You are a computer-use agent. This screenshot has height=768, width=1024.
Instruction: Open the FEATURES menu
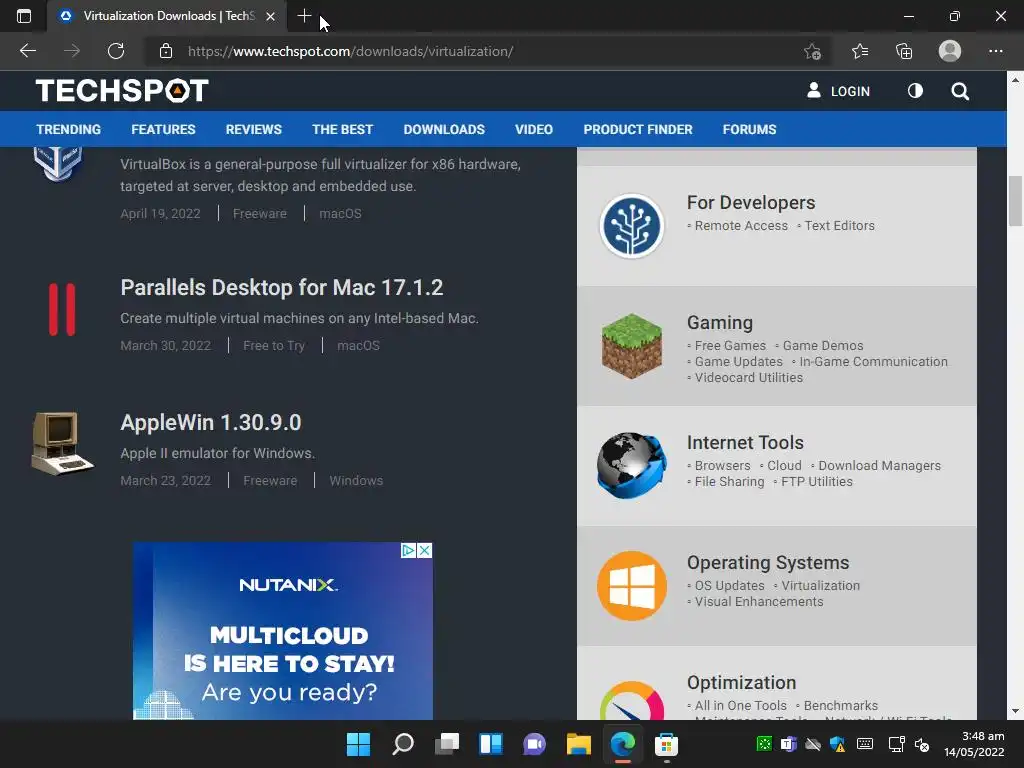pos(163,129)
